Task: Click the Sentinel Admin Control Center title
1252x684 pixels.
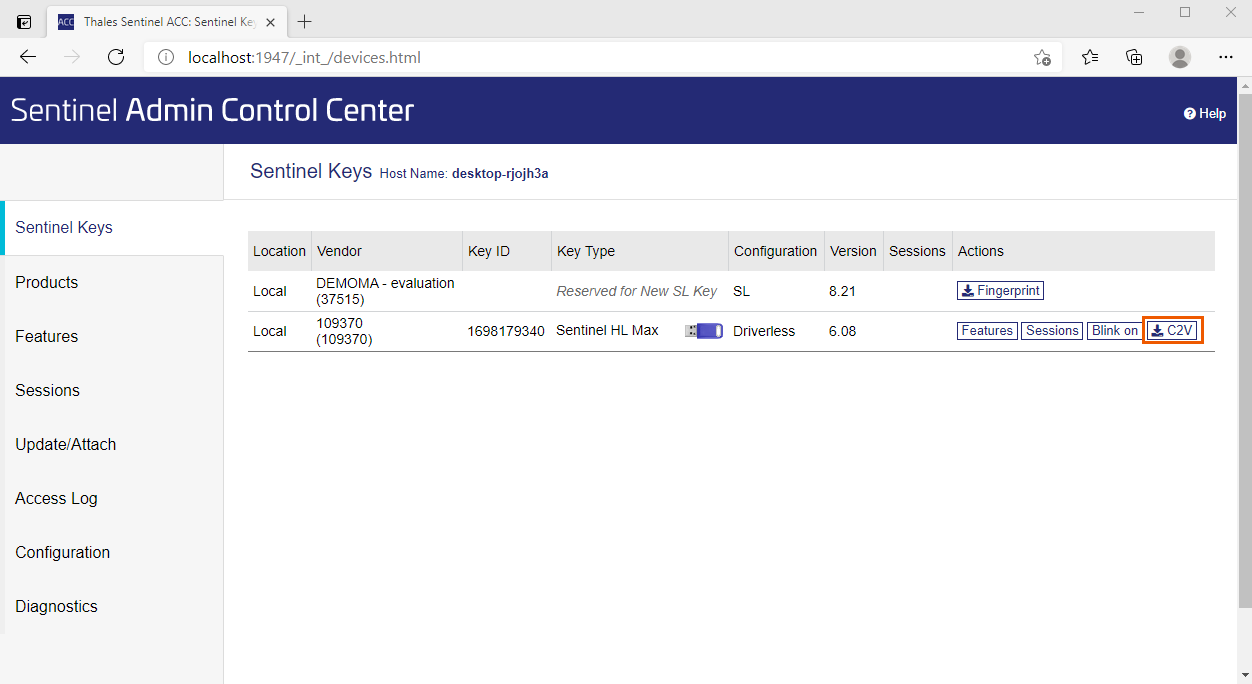Action: (212, 110)
